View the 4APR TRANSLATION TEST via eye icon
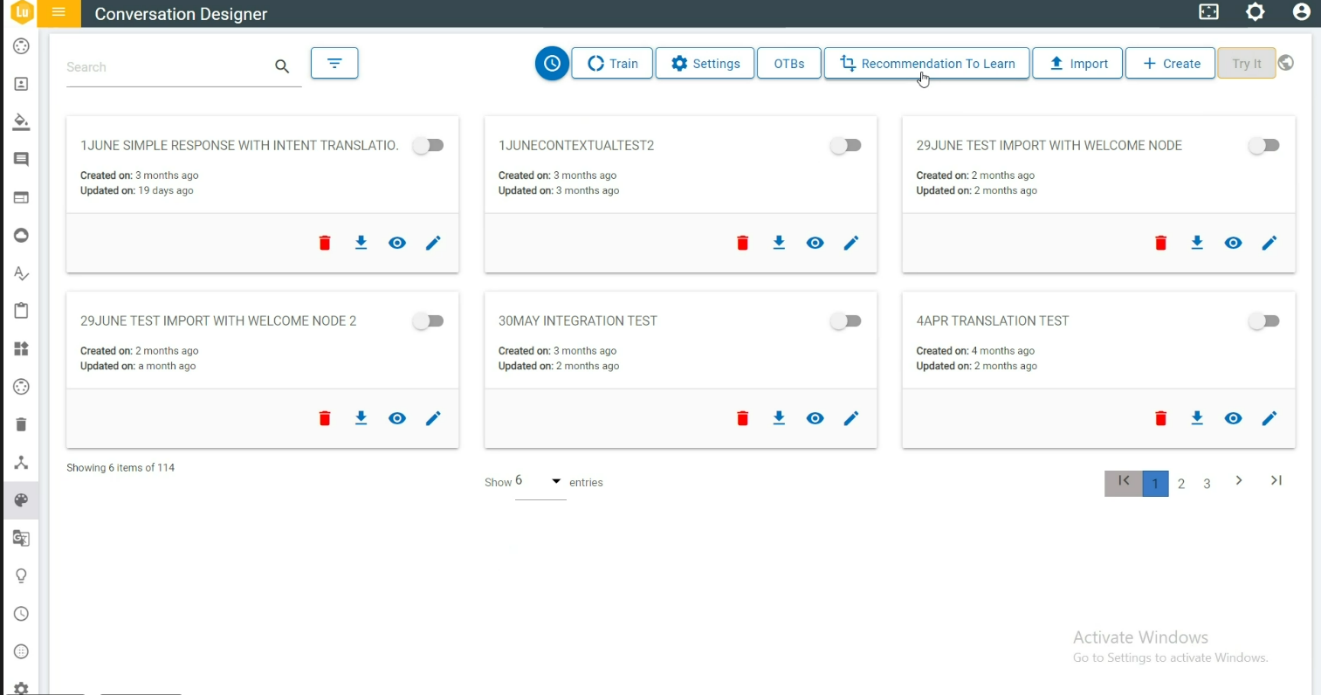Viewport: 1321px width, 695px height. pos(1233,418)
